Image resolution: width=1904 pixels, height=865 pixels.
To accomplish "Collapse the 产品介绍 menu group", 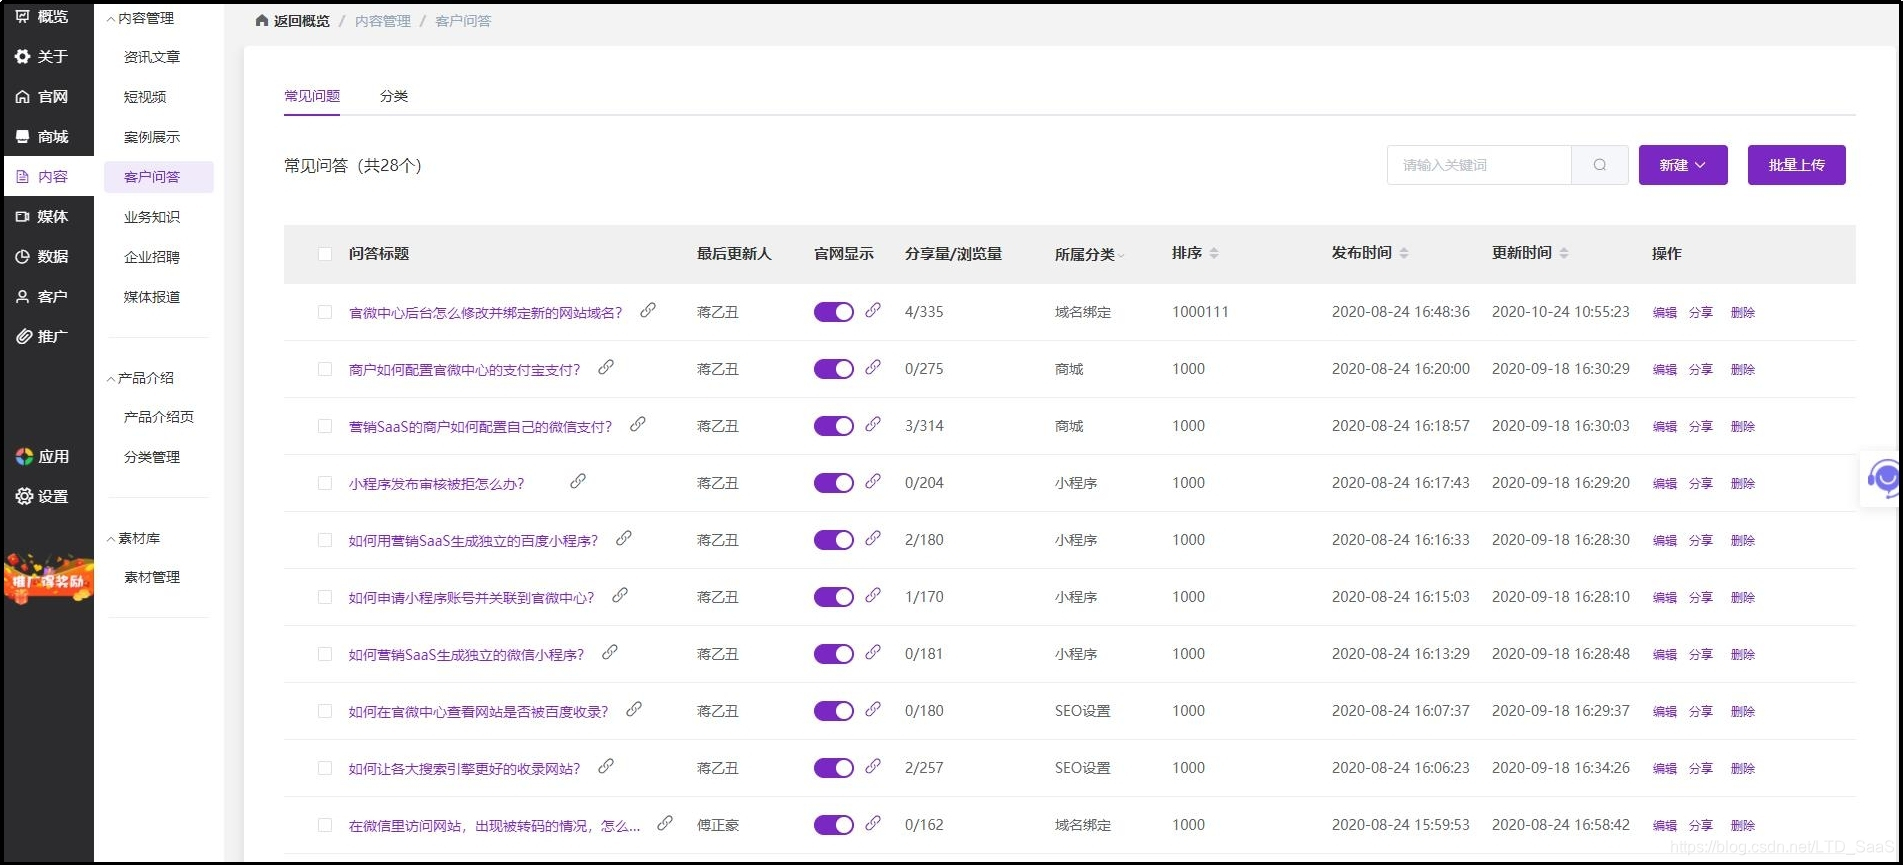I will [140, 378].
